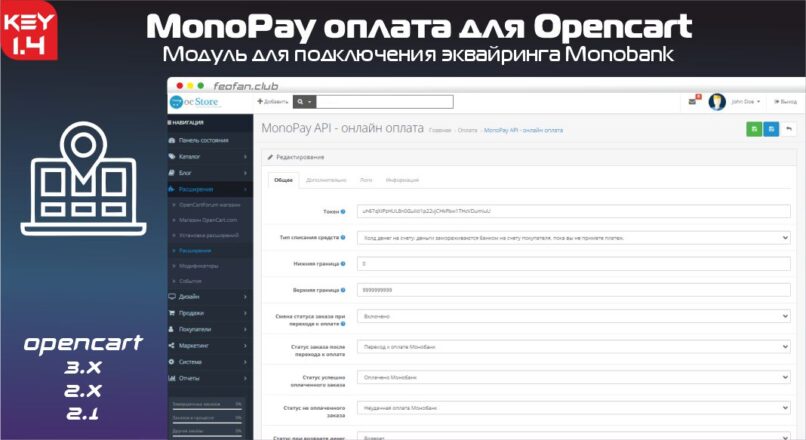Collapse the top-level Расширения menu arrow
The width and height of the screenshot is (806, 440).
pos(245,189)
